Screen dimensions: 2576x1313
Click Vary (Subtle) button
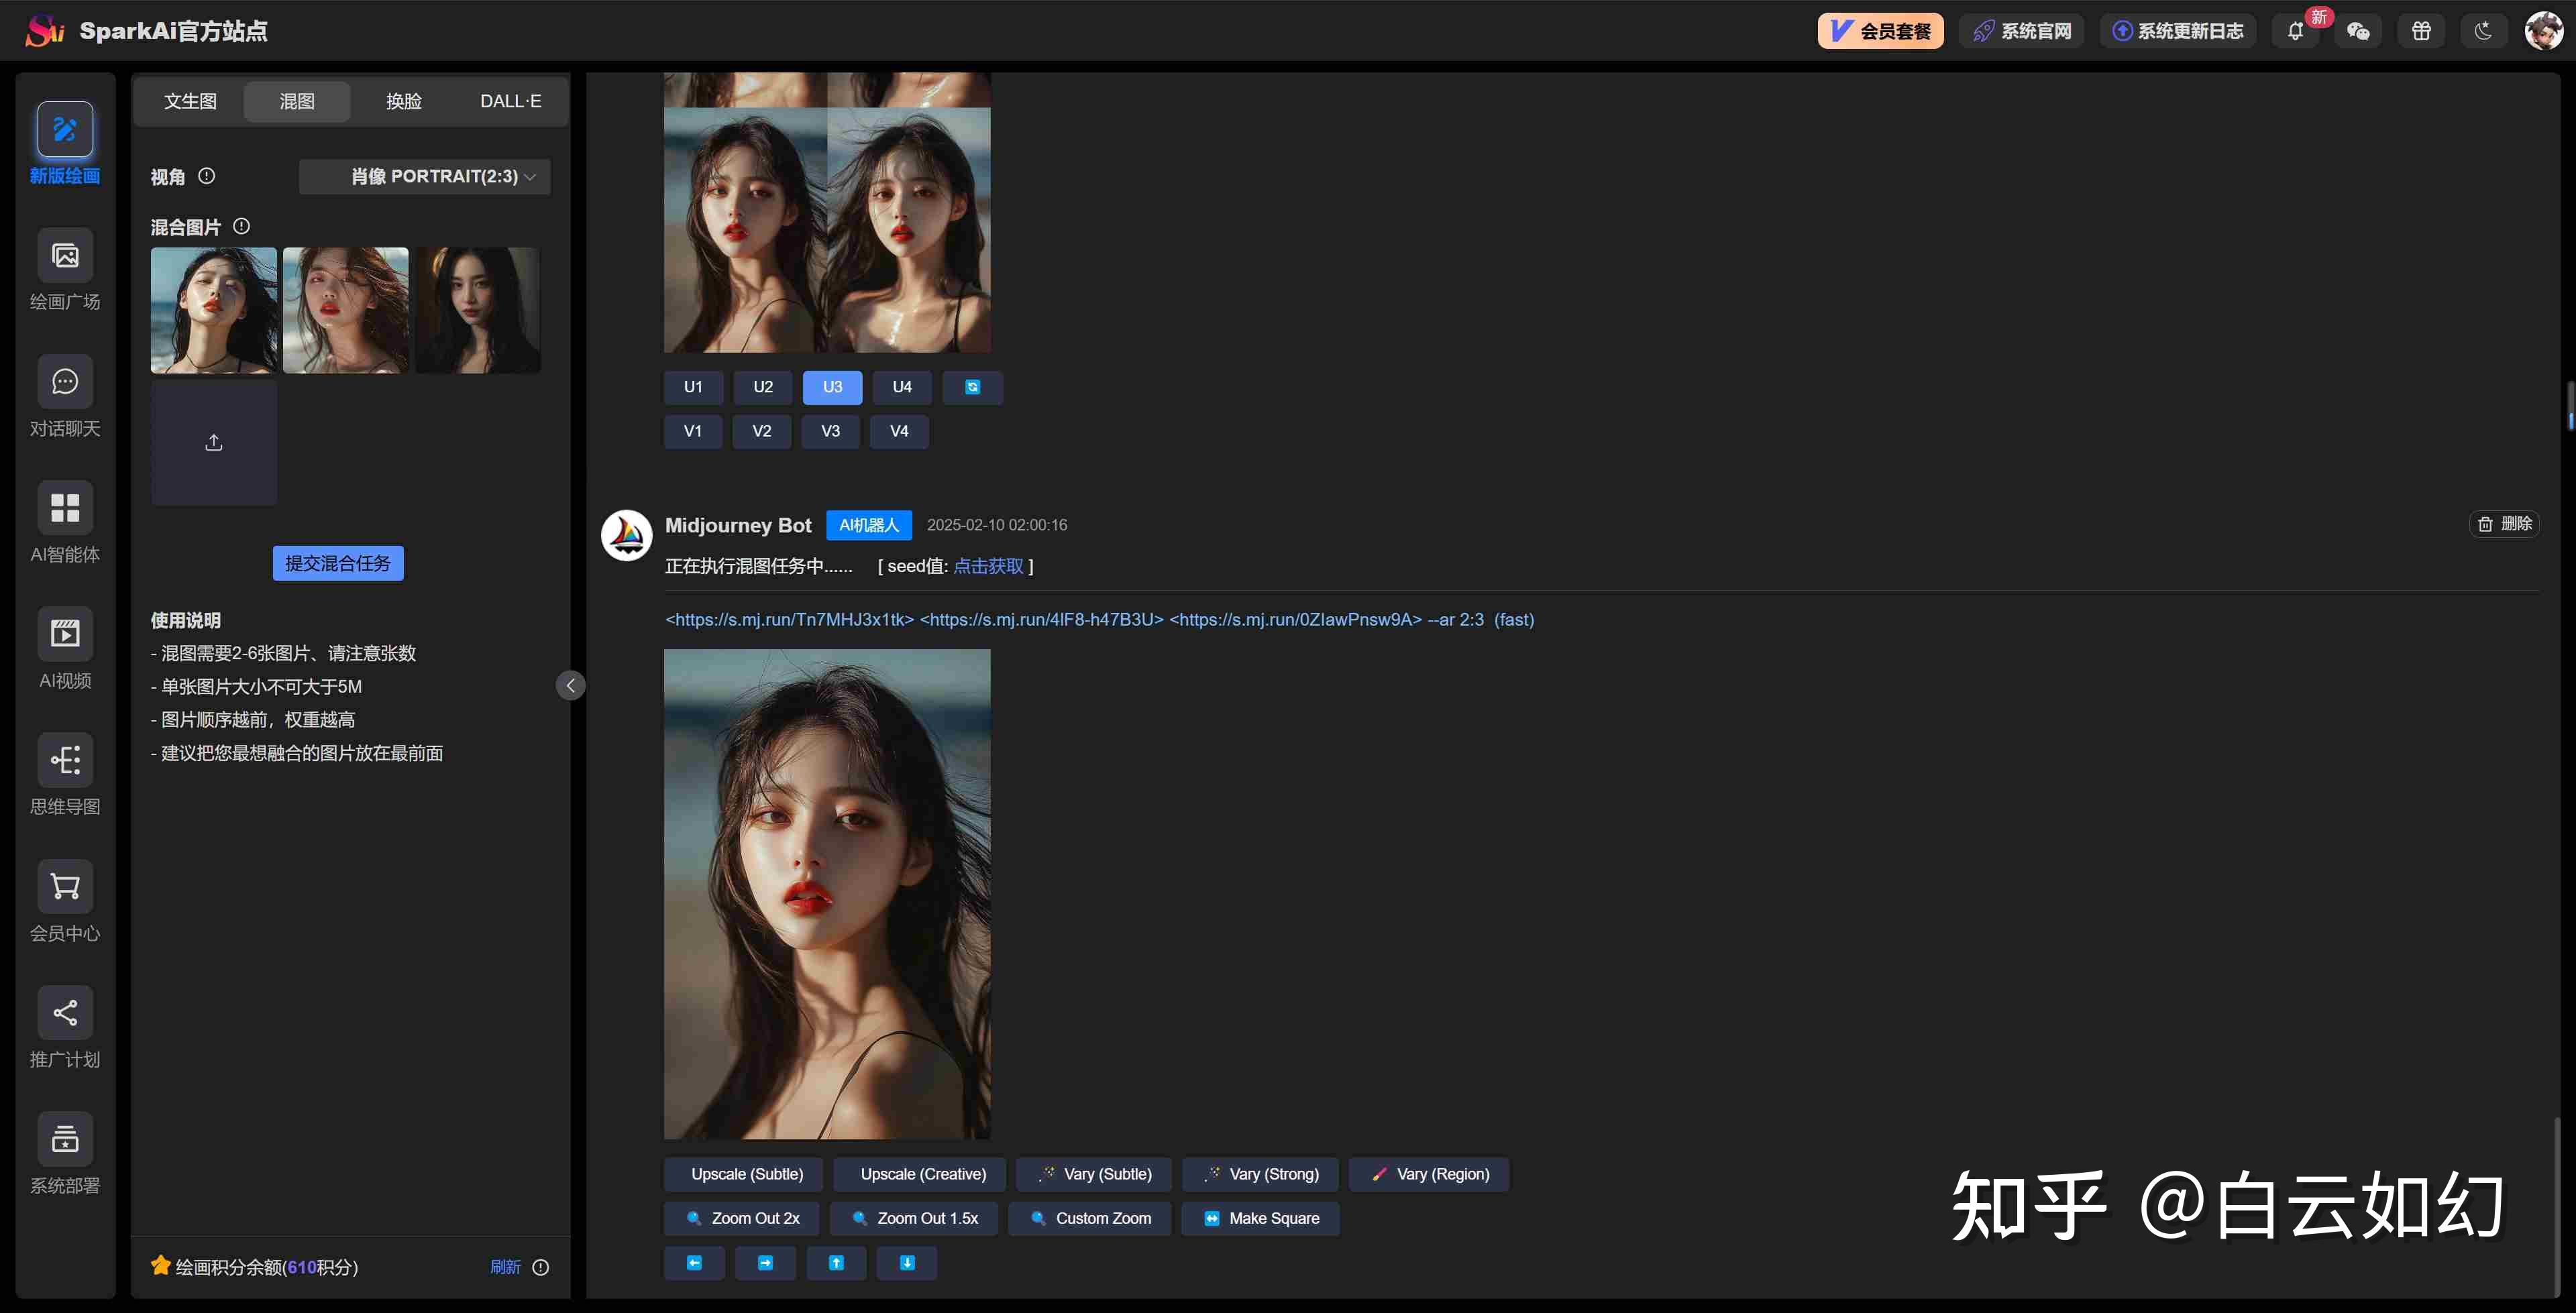coord(1094,1174)
